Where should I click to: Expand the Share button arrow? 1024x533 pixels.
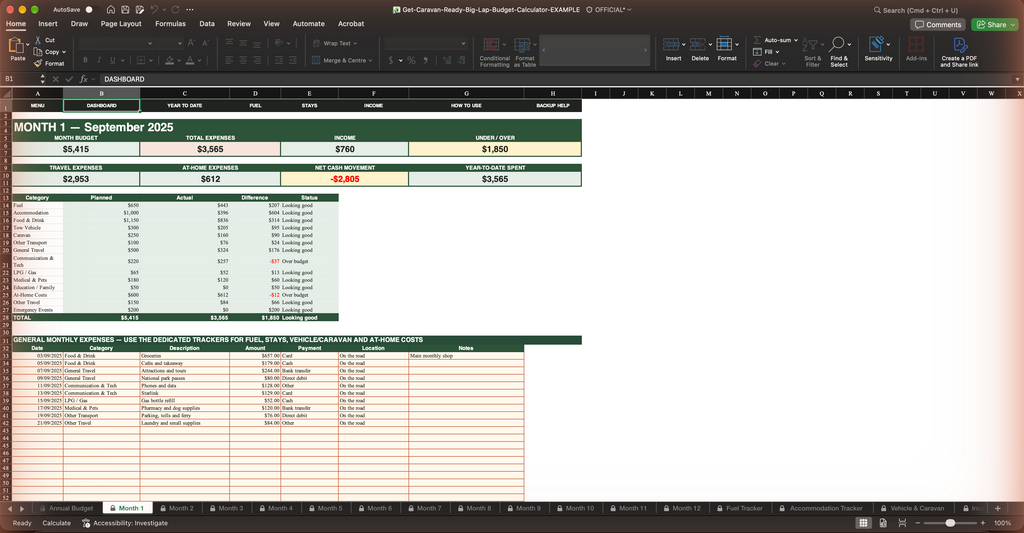[x=1013, y=24]
